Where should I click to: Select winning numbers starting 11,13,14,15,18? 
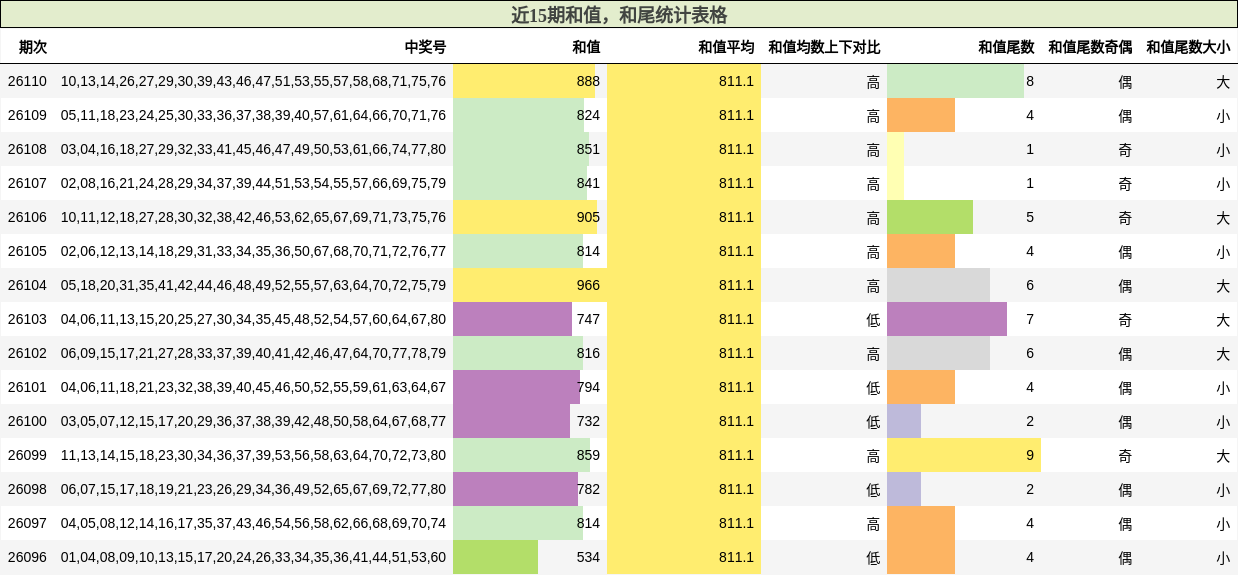click(x=253, y=455)
